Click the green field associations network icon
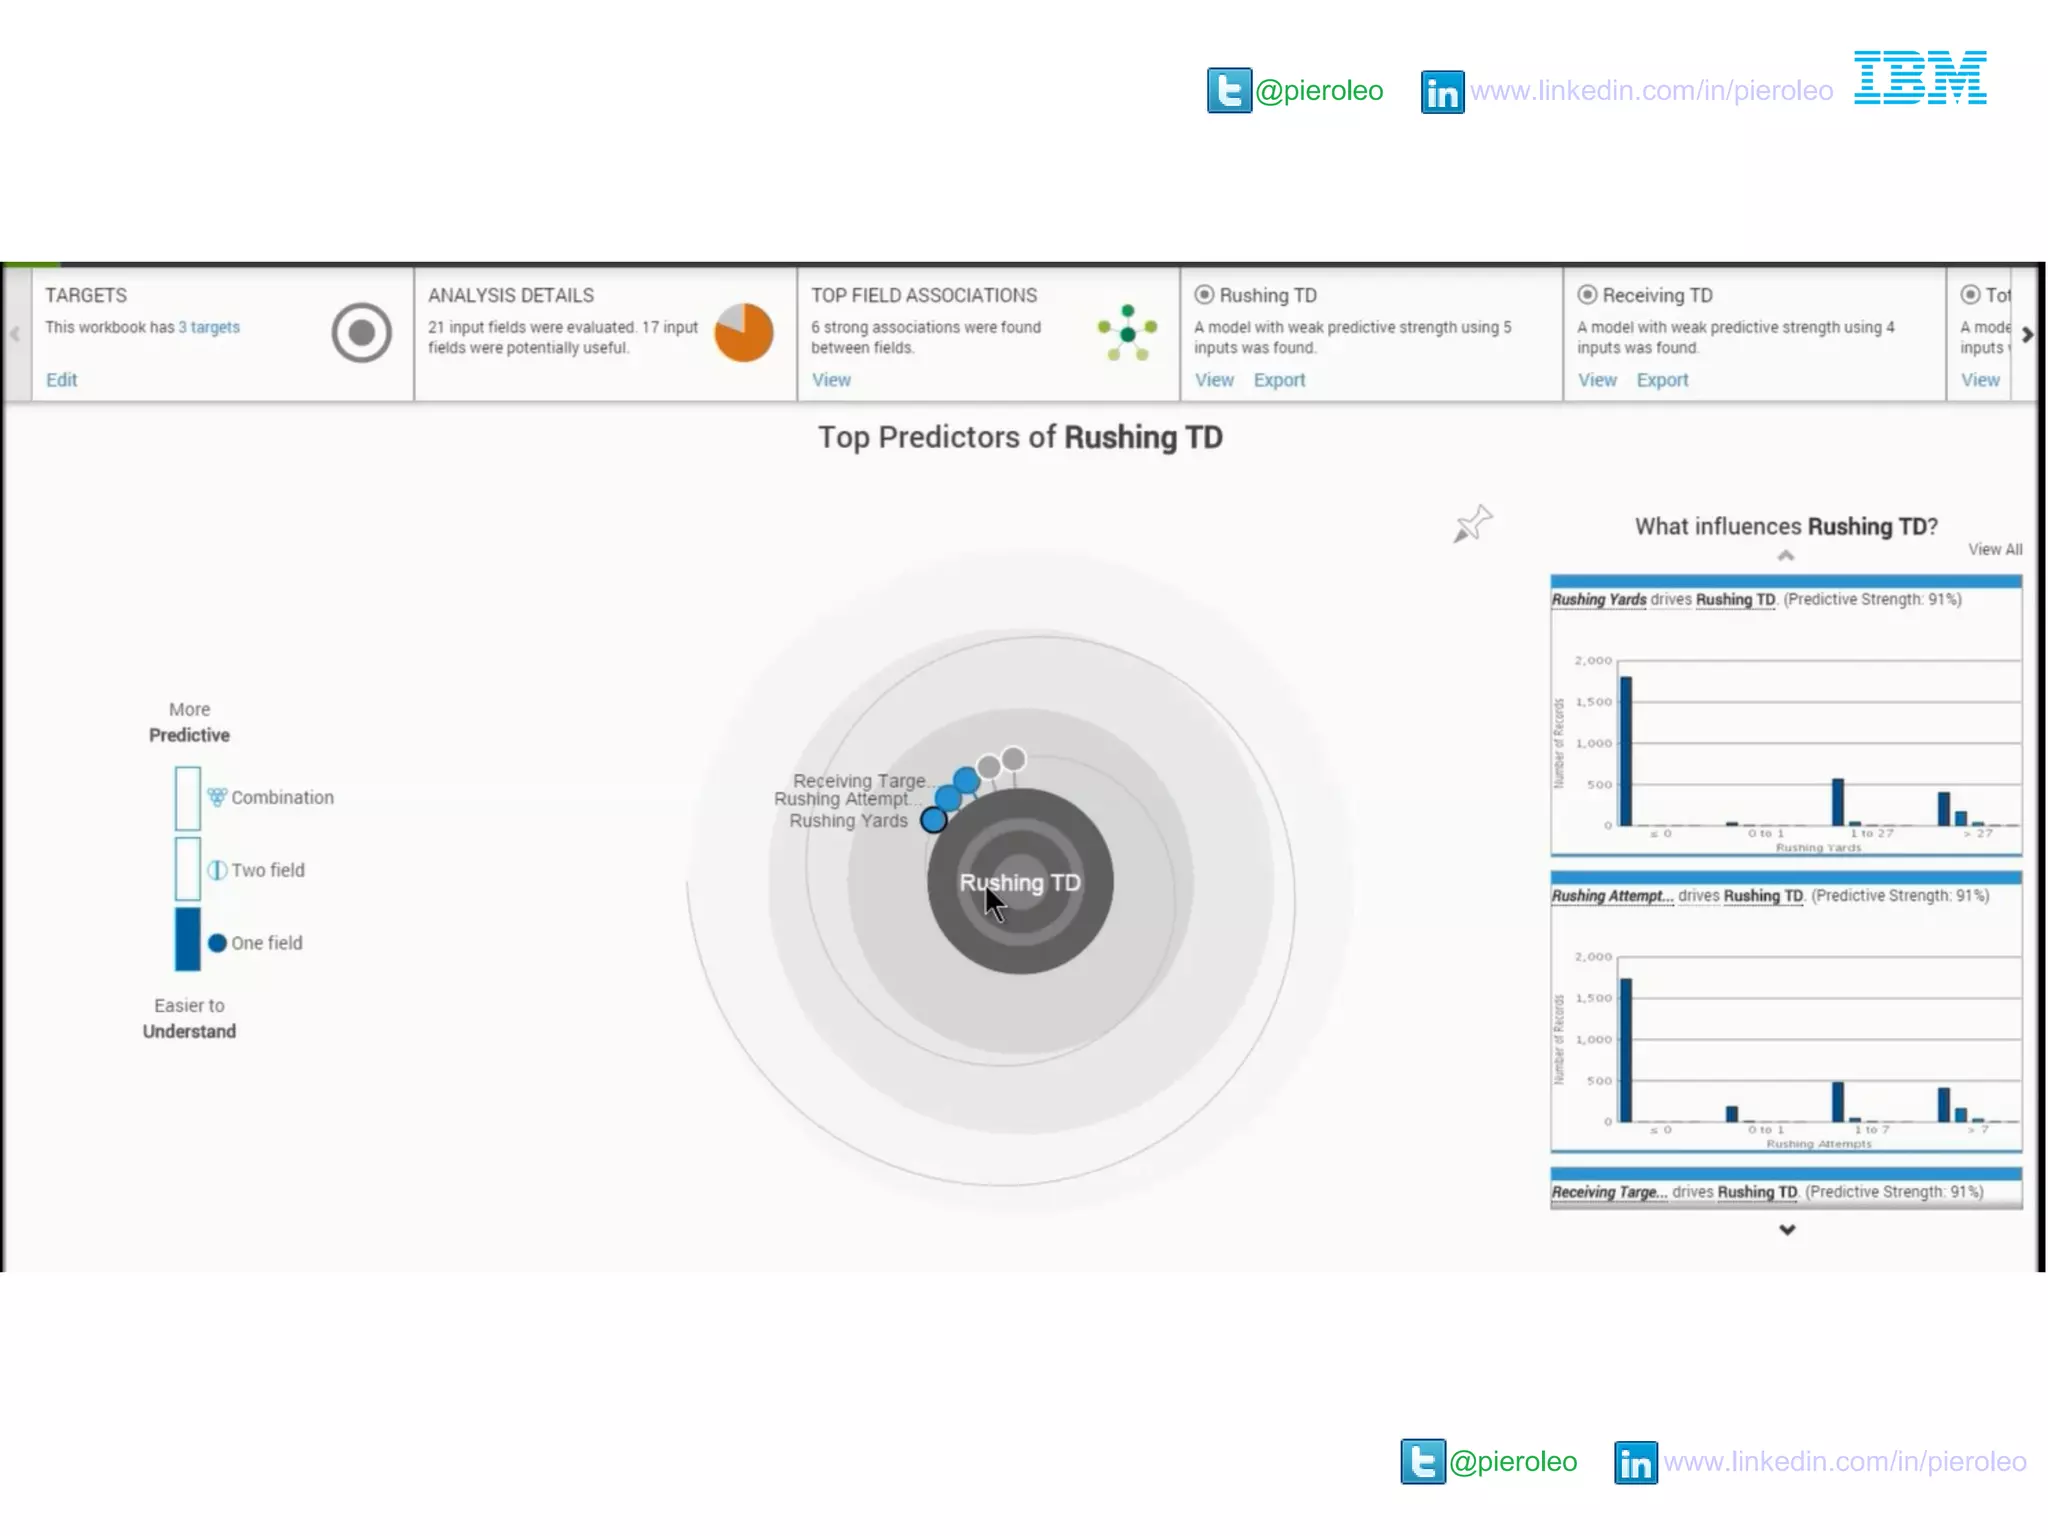The image size is (2048, 1536). [x=1127, y=333]
